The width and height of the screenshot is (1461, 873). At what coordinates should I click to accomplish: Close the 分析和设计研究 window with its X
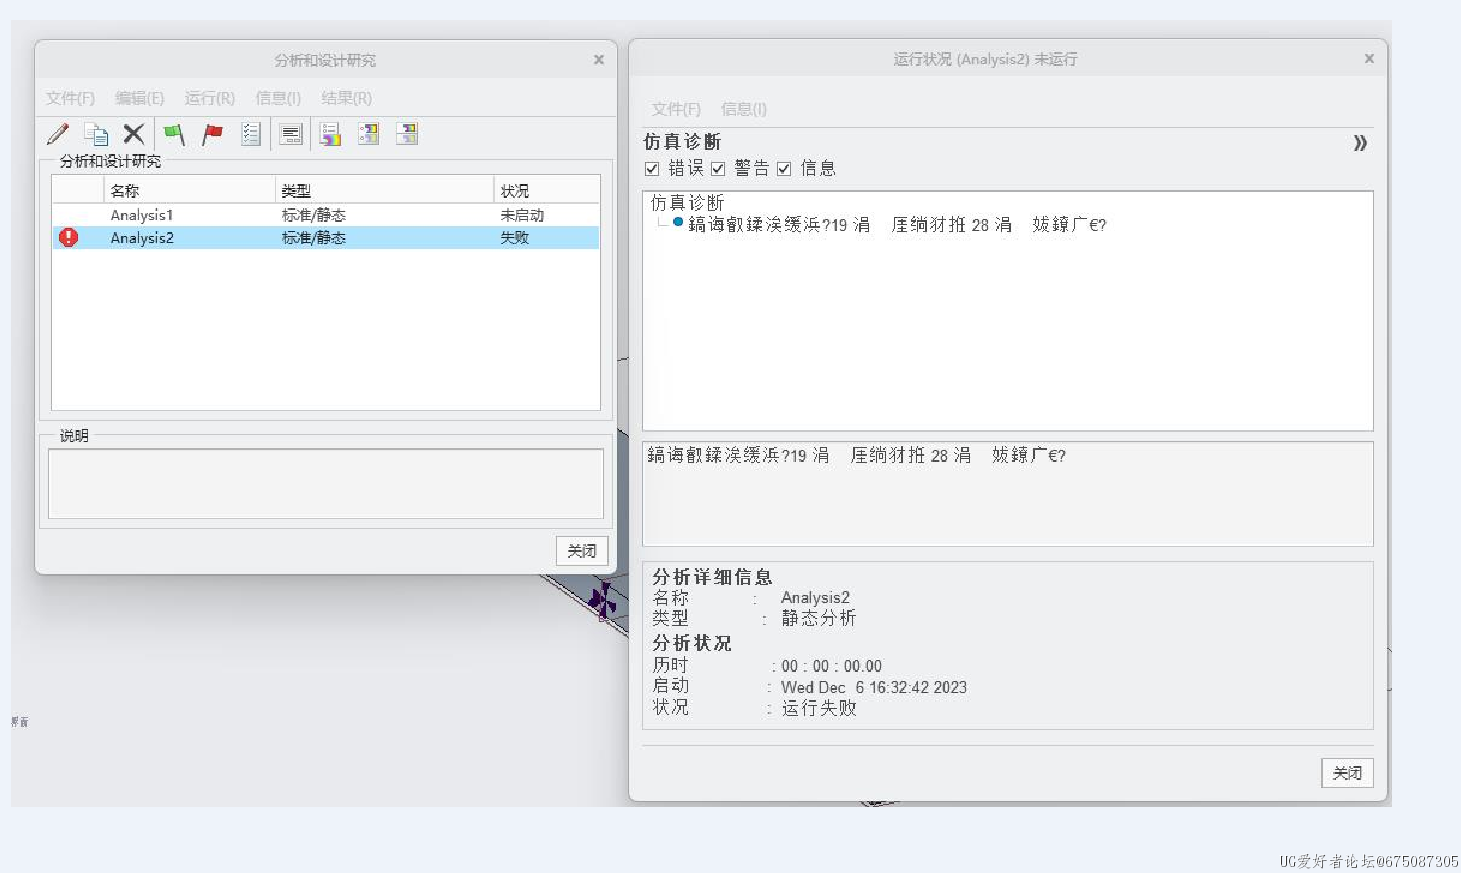click(599, 60)
